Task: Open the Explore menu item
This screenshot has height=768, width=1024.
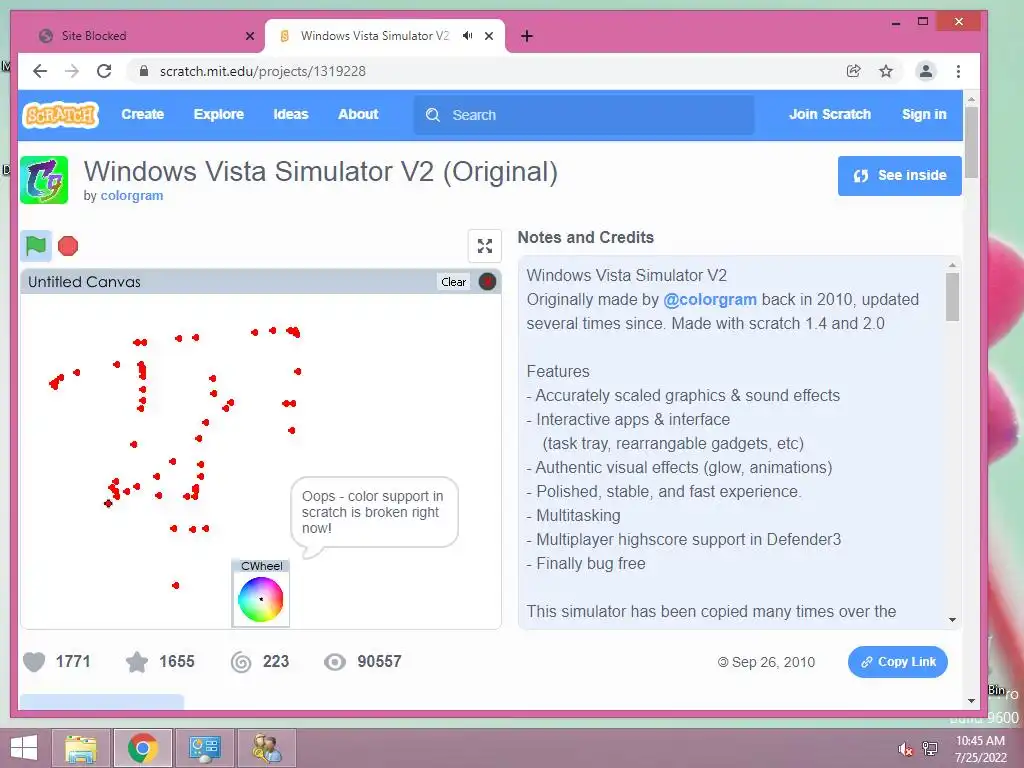Action: pyautogui.click(x=219, y=114)
